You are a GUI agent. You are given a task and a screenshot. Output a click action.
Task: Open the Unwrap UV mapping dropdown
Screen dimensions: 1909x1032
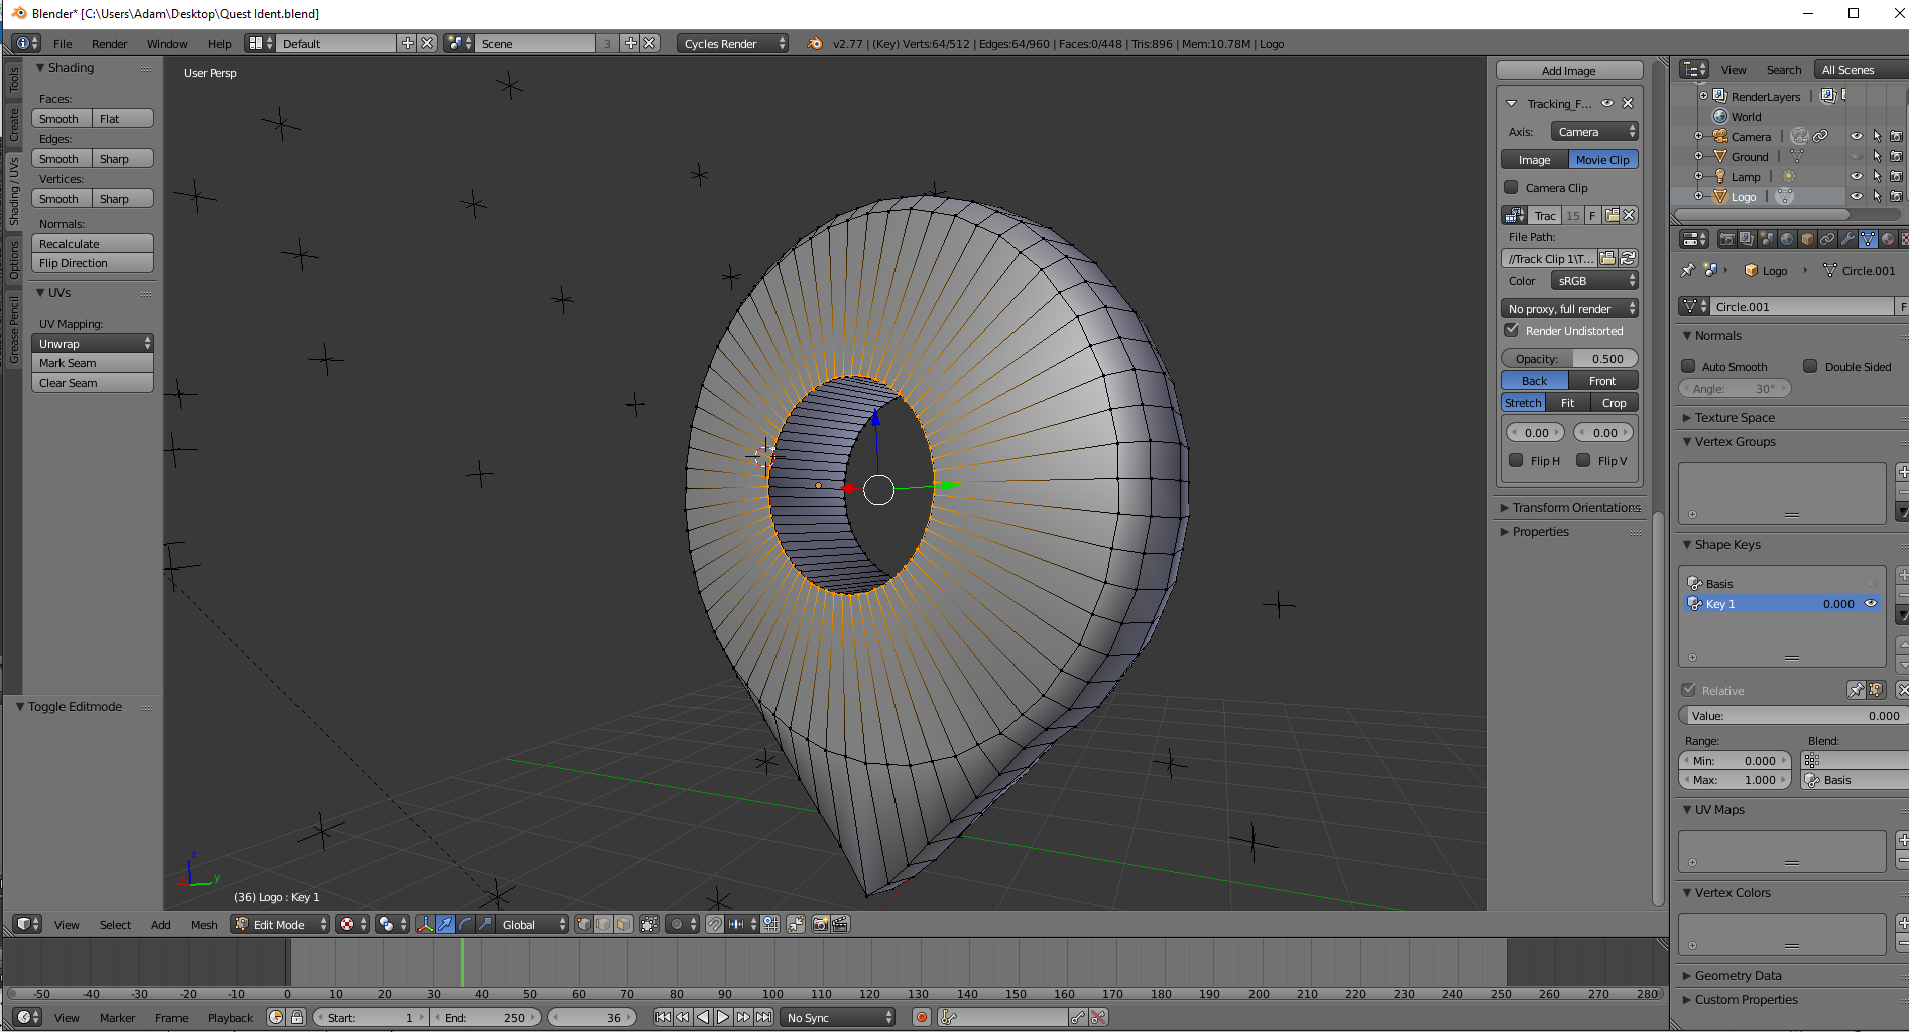[92, 343]
